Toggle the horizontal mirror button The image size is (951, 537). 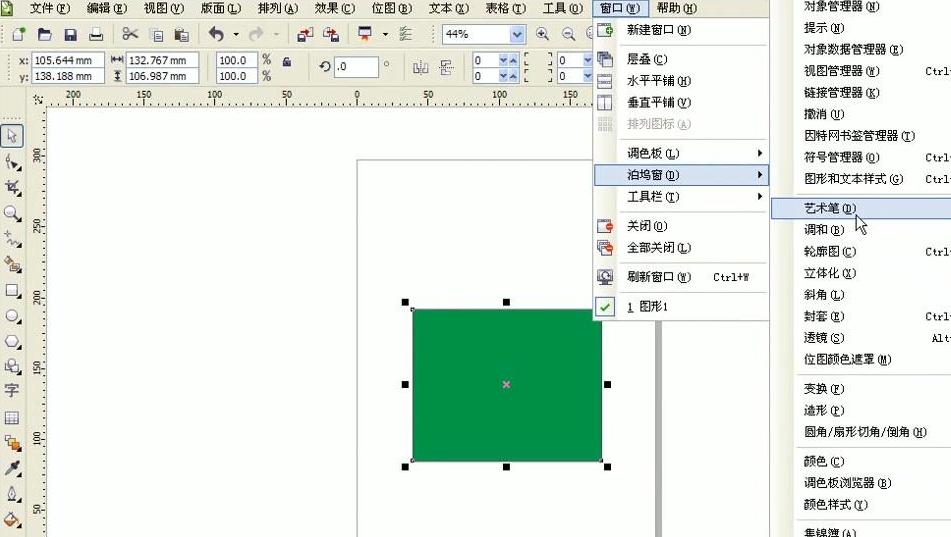pyautogui.click(x=420, y=68)
